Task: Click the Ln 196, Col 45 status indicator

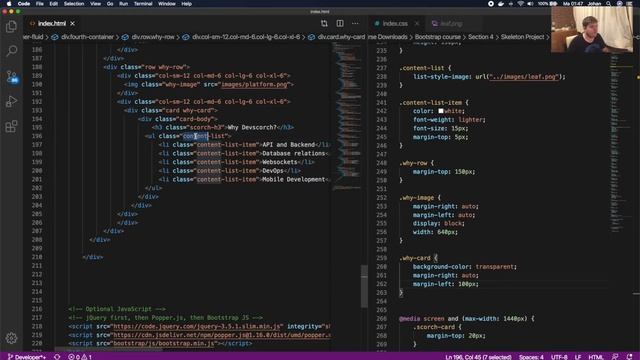Action: tap(478, 357)
